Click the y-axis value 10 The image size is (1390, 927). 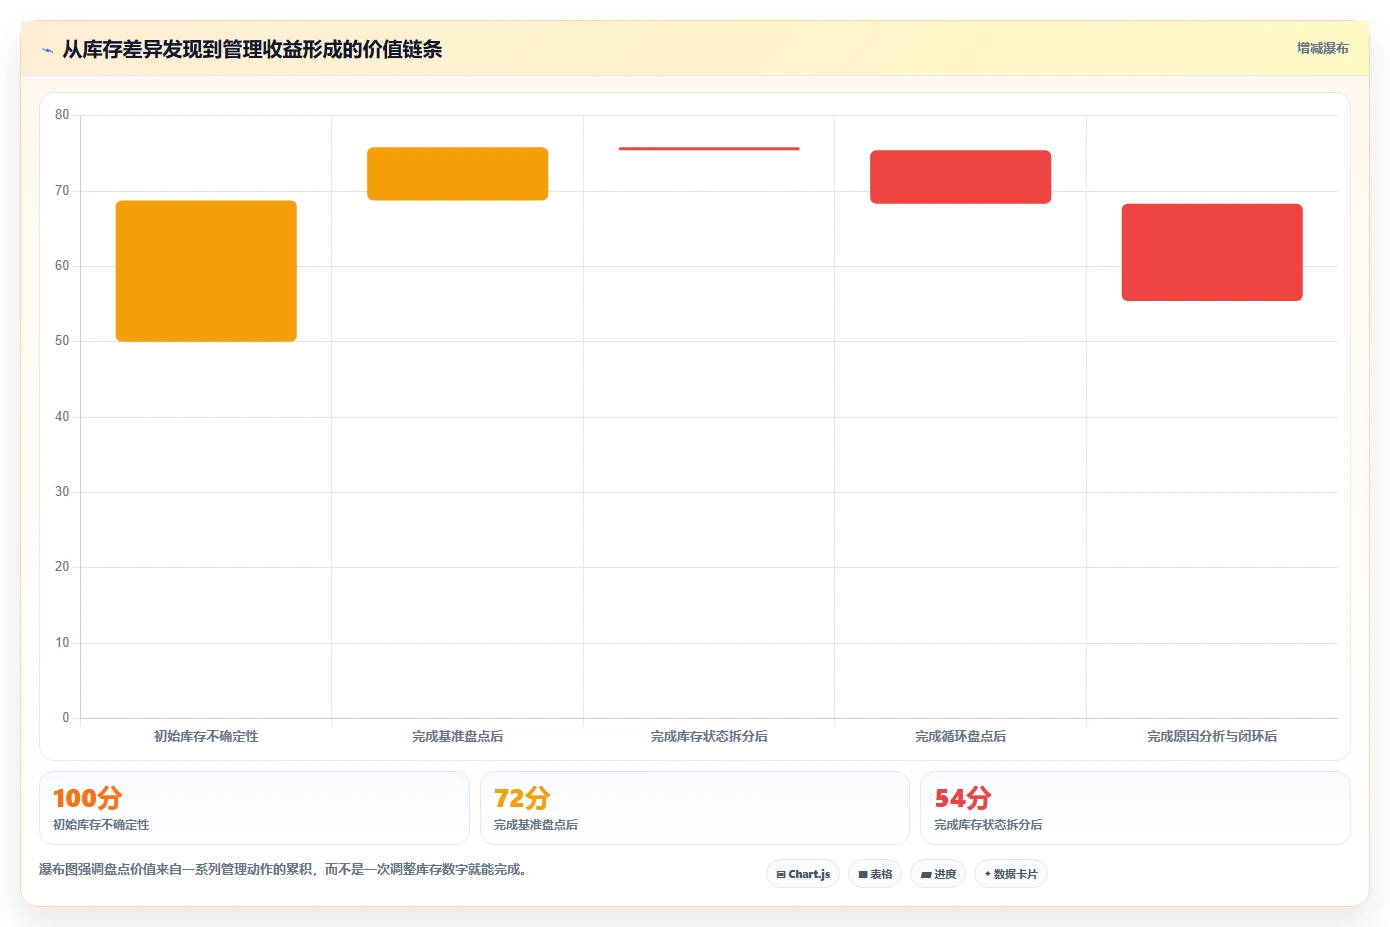point(62,643)
